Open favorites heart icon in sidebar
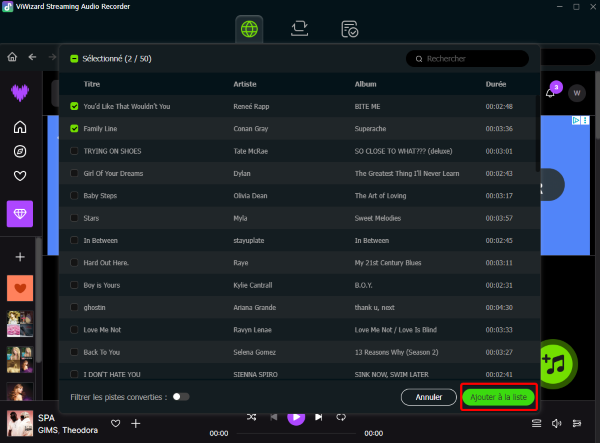This screenshot has height=443, width=600. 20,176
